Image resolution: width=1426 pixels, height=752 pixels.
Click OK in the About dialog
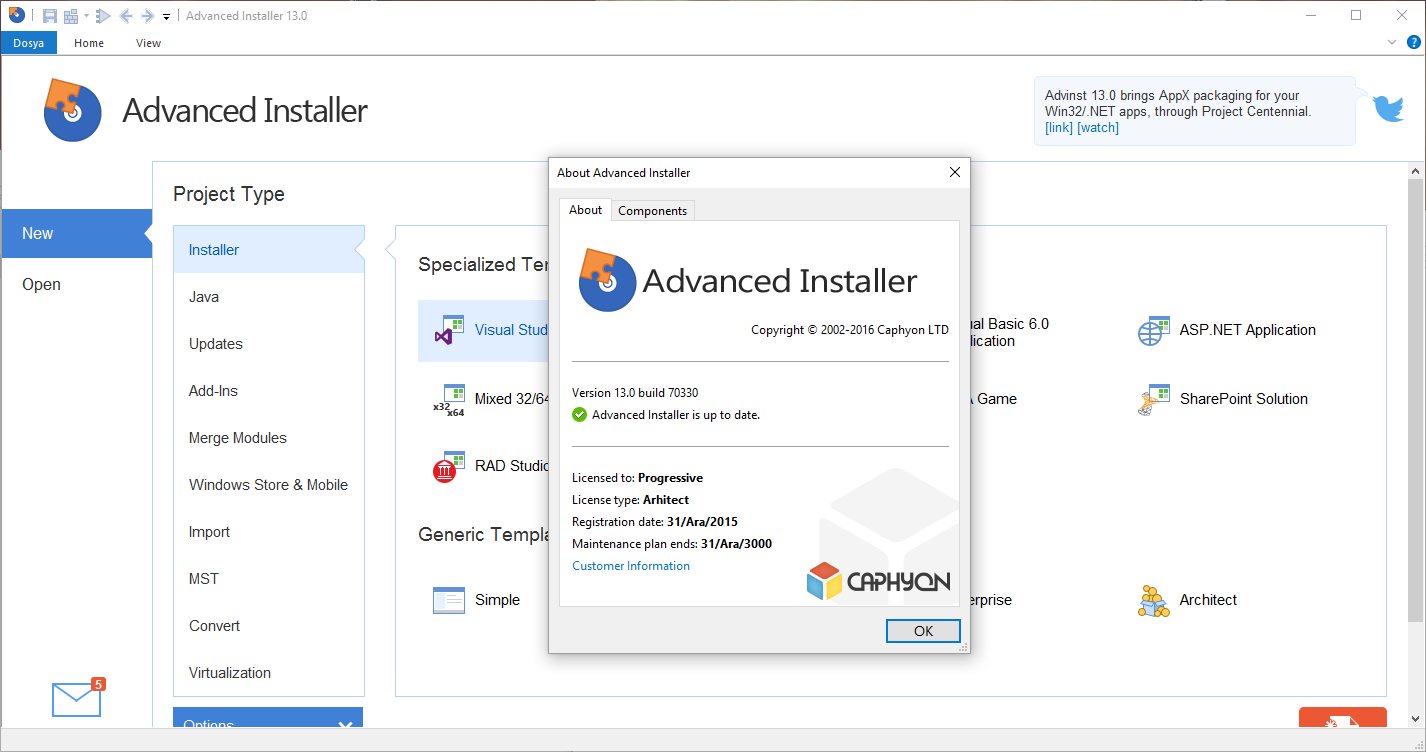[x=923, y=631]
